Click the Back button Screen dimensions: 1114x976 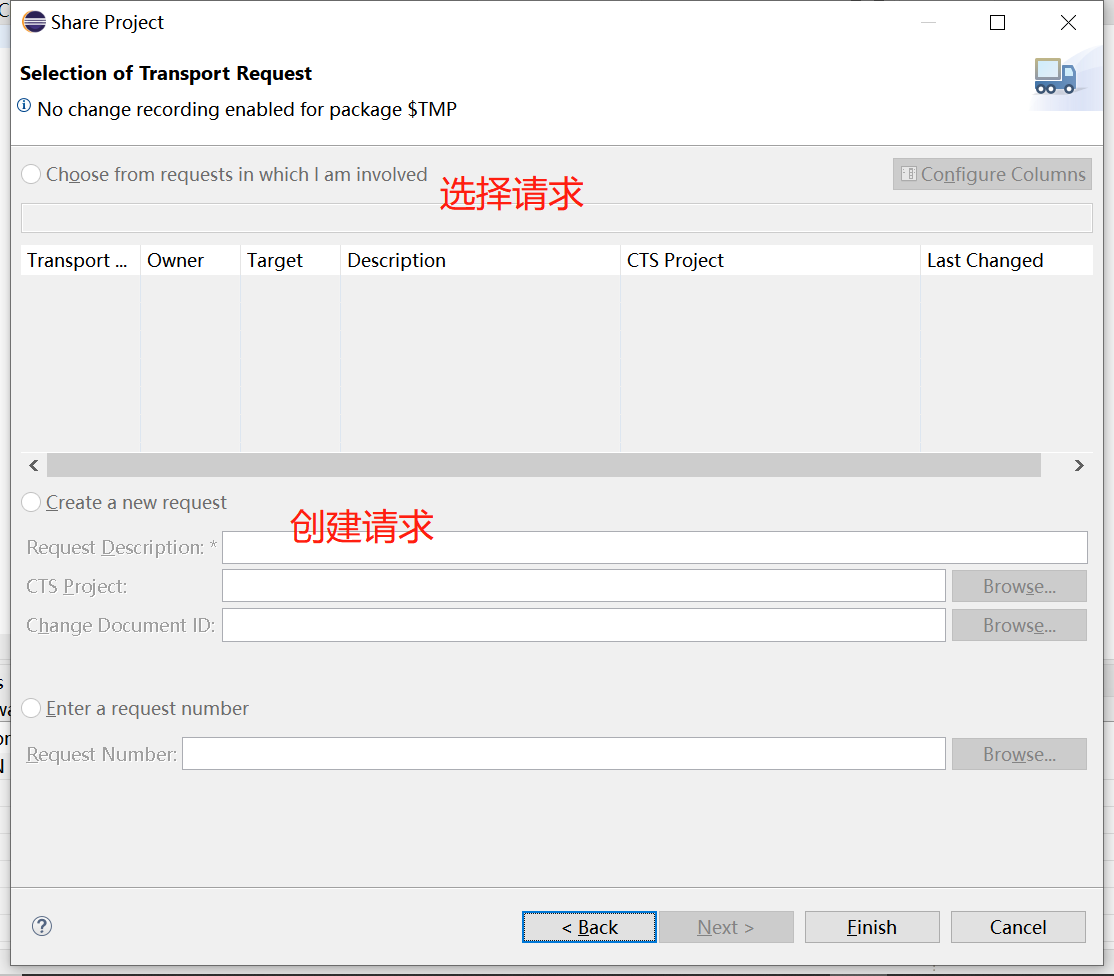pyautogui.click(x=589, y=926)
